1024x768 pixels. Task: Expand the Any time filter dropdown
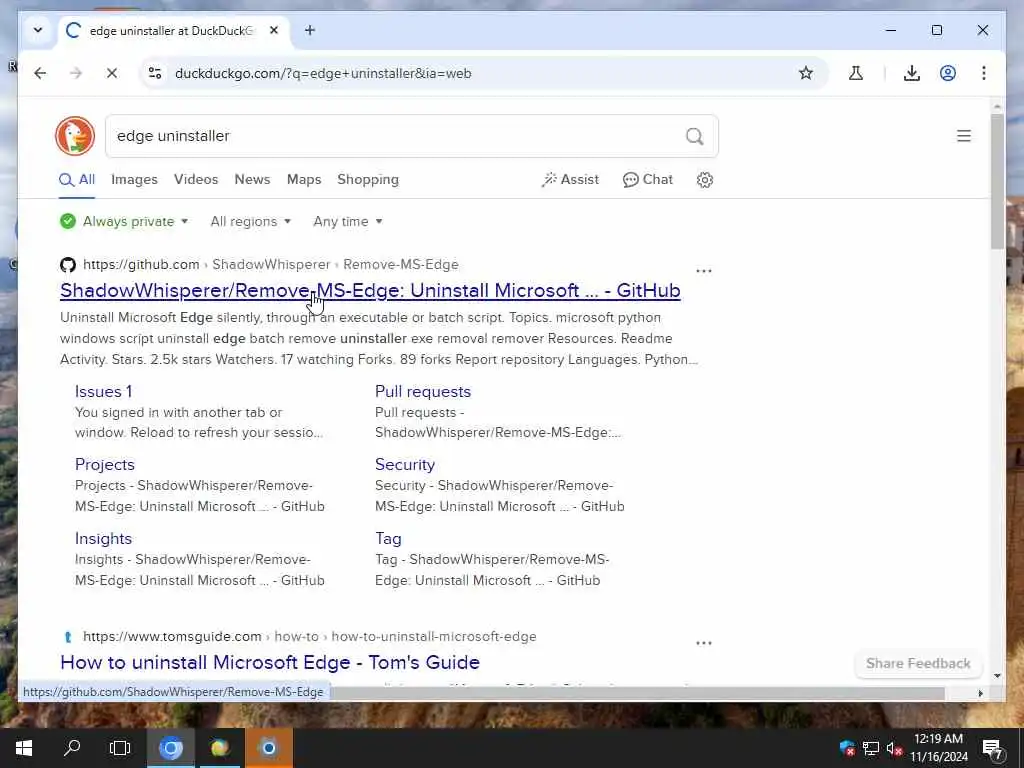[348, 221]
